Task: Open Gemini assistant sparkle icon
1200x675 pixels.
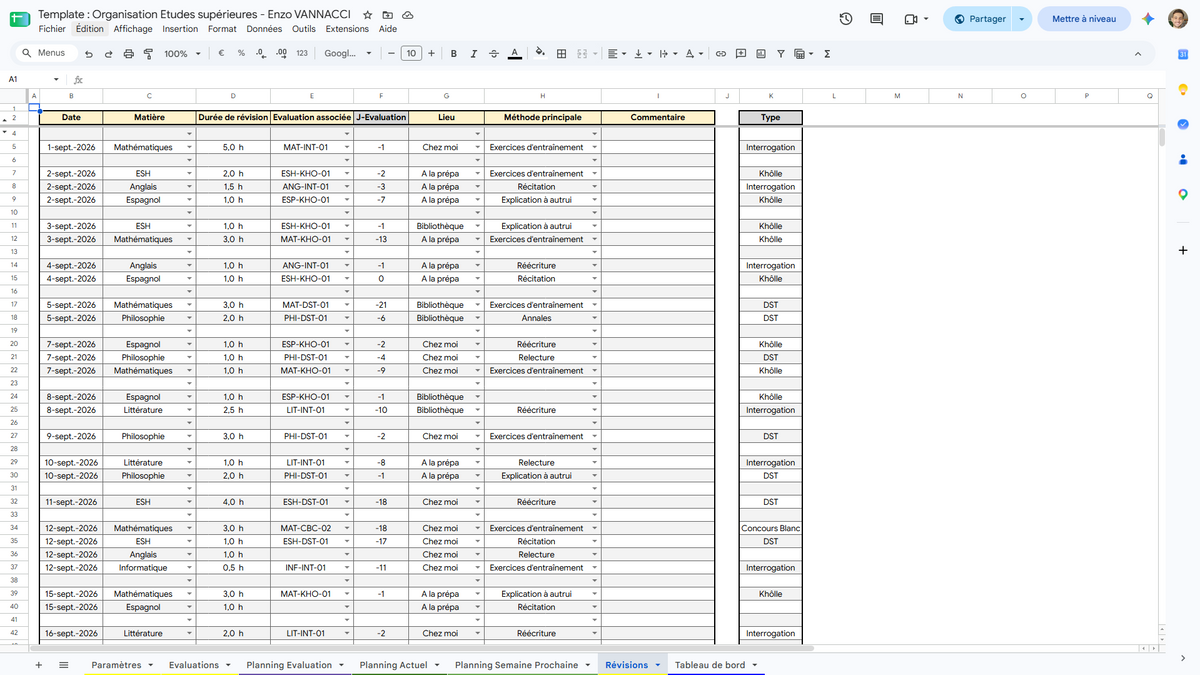Action: coord(1149,19)
